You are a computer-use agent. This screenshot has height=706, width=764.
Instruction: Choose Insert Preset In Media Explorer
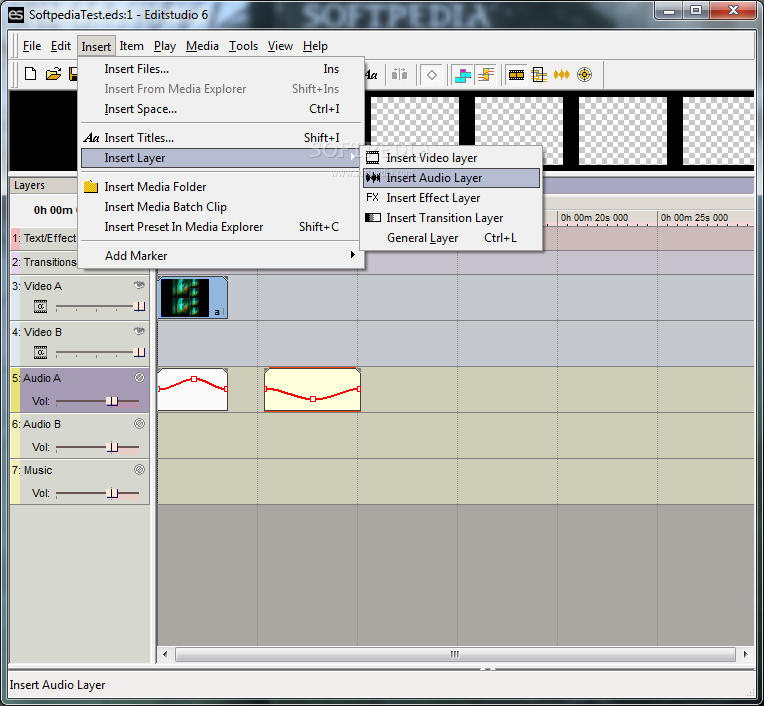[x=221, y=227]
